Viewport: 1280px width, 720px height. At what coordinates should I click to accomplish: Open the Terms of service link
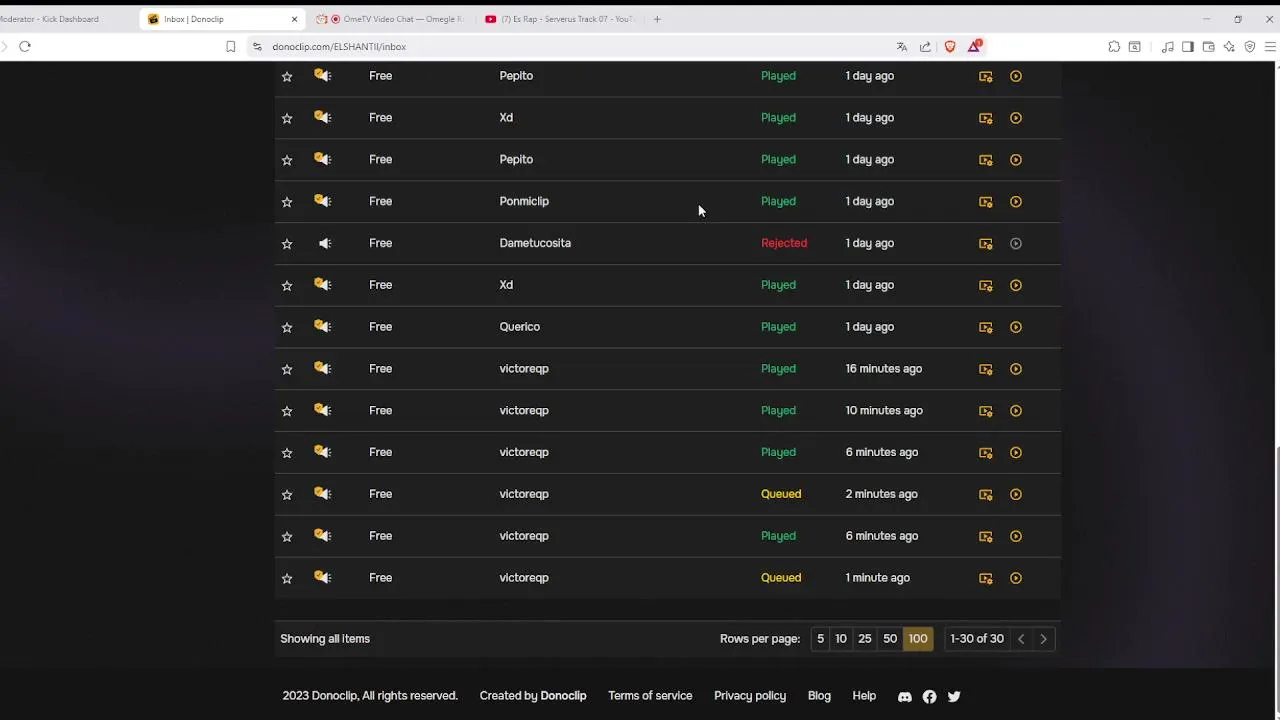coord(650,696)
